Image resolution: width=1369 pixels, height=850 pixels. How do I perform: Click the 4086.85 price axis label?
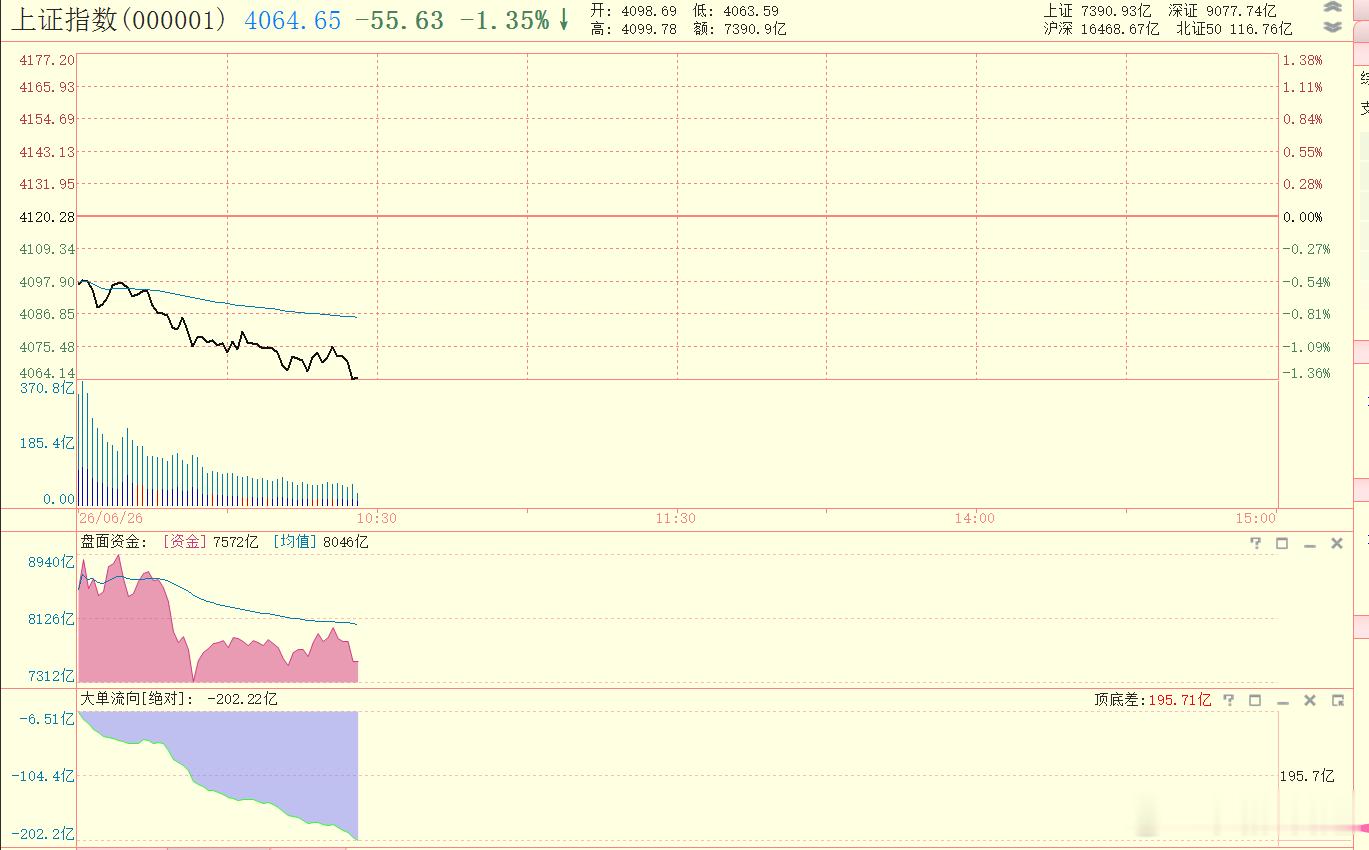pos(47,314)
